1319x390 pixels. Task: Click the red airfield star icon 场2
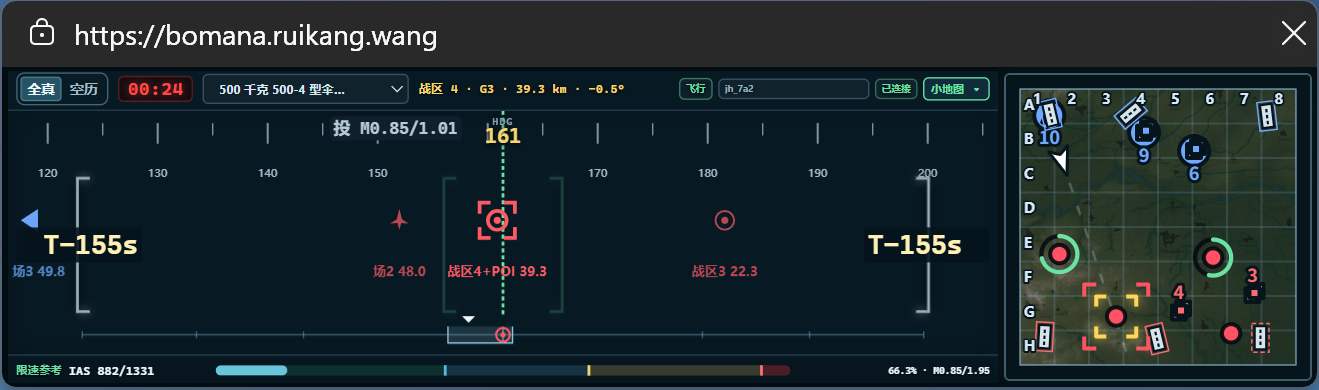pos(399,220)
